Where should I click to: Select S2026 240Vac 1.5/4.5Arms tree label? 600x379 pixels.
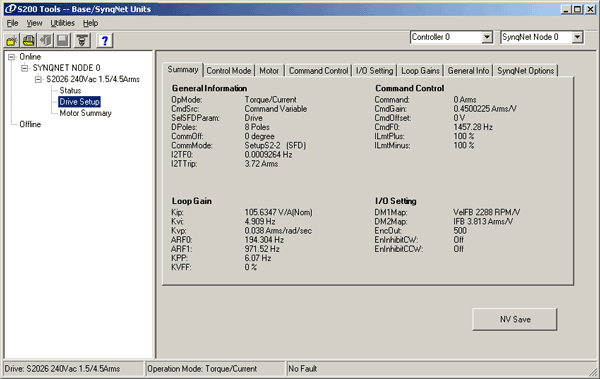(93, 80)
